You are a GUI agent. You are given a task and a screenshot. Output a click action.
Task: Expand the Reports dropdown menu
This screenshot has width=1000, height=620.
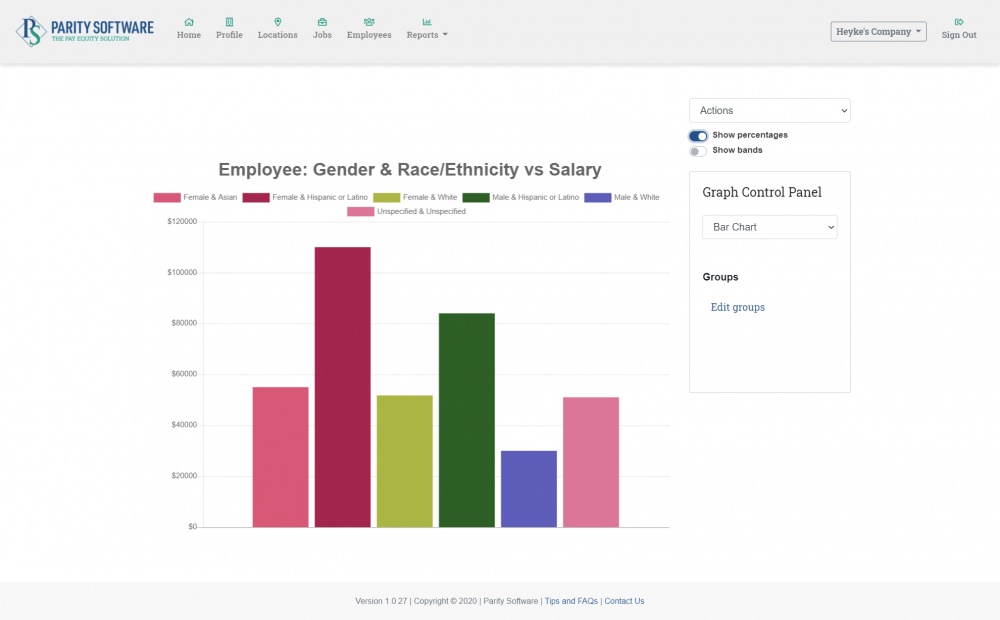(x=427, y=34)
